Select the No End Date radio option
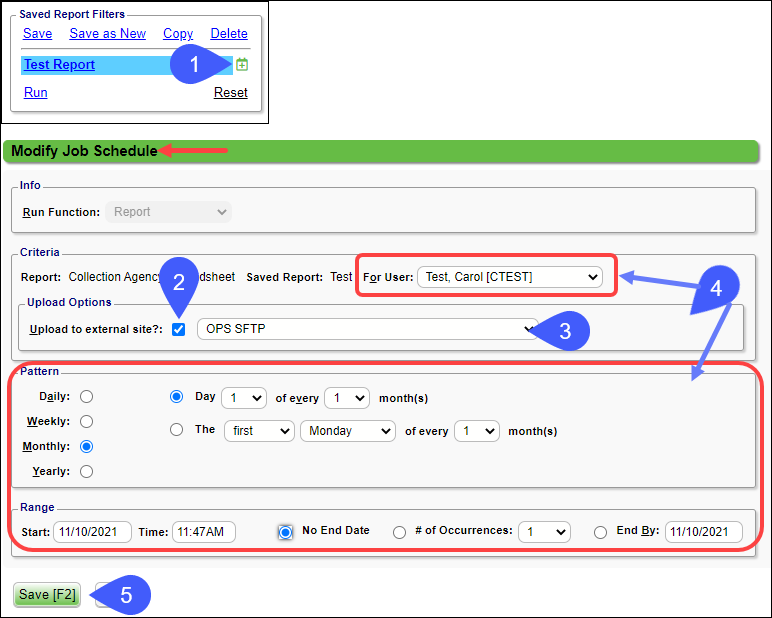Viewport: 772px width, 618px height. coord(285,532)
